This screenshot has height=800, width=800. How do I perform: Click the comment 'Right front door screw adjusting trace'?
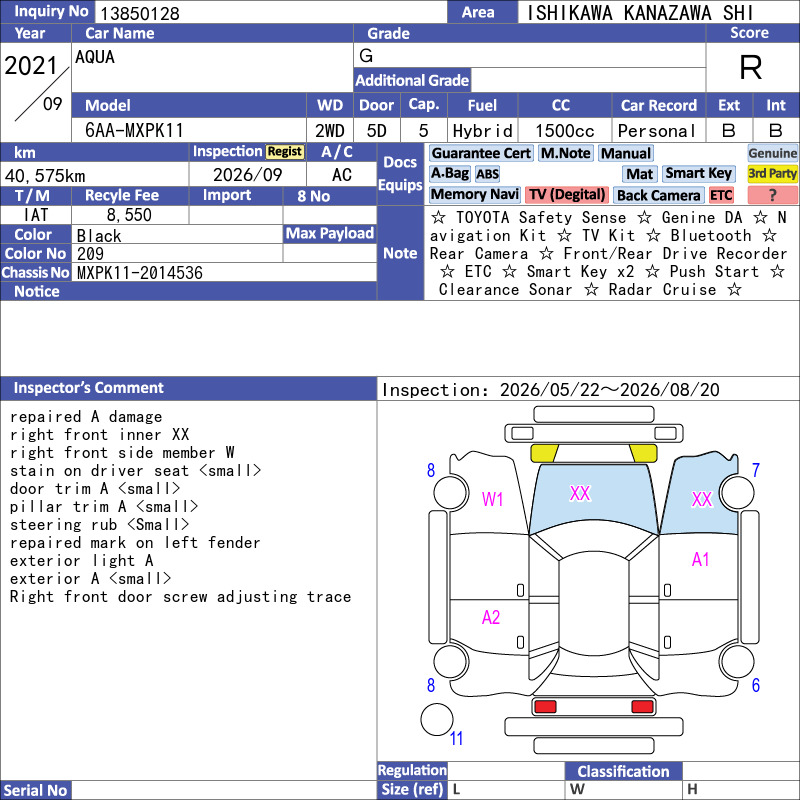click(181, 596)
